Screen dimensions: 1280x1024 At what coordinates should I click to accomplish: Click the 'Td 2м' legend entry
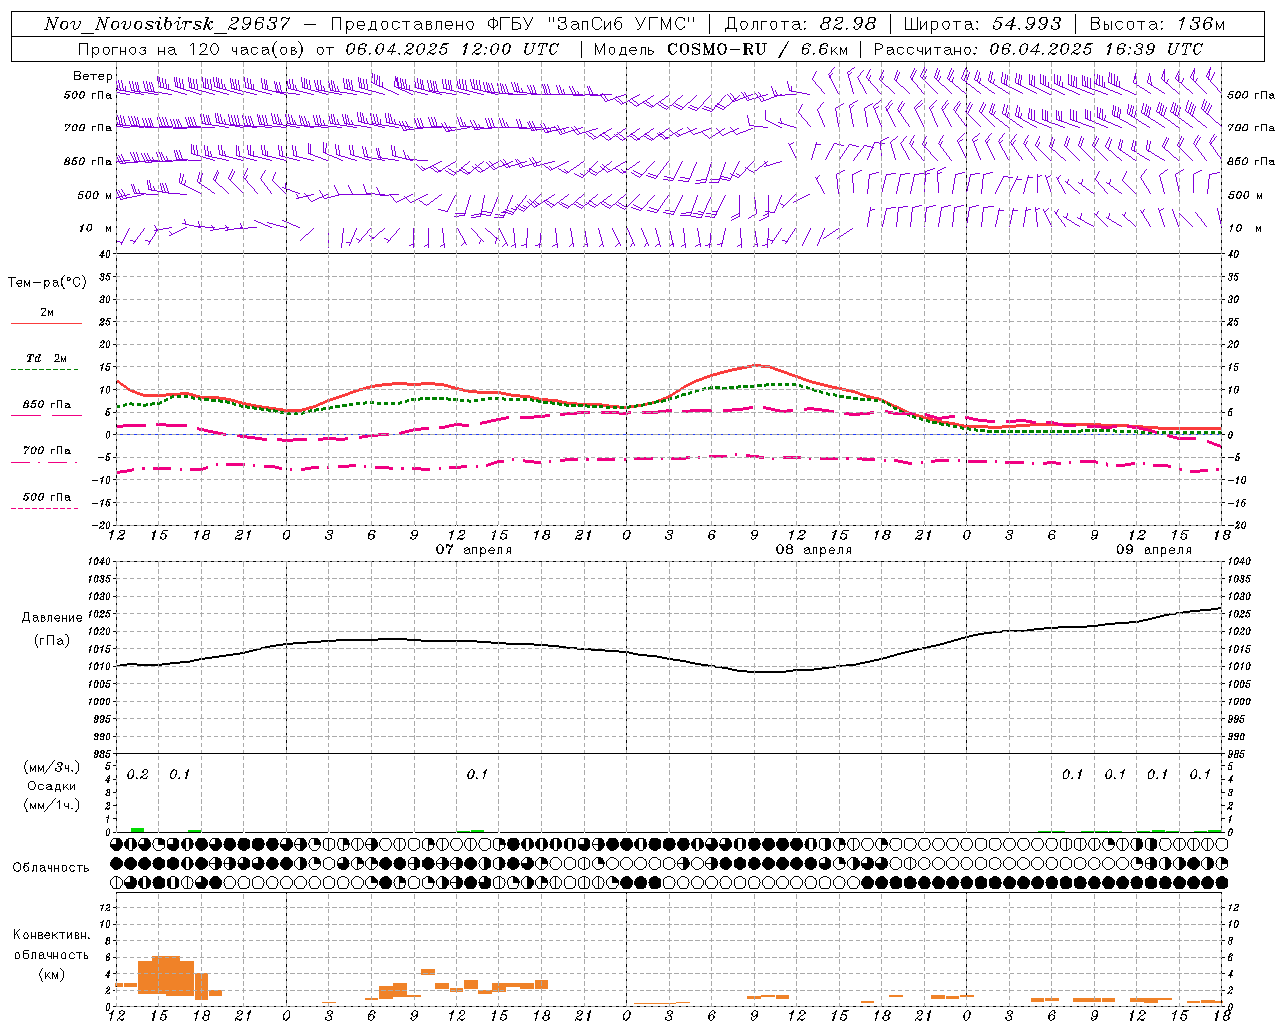click(x=46, y=358)
